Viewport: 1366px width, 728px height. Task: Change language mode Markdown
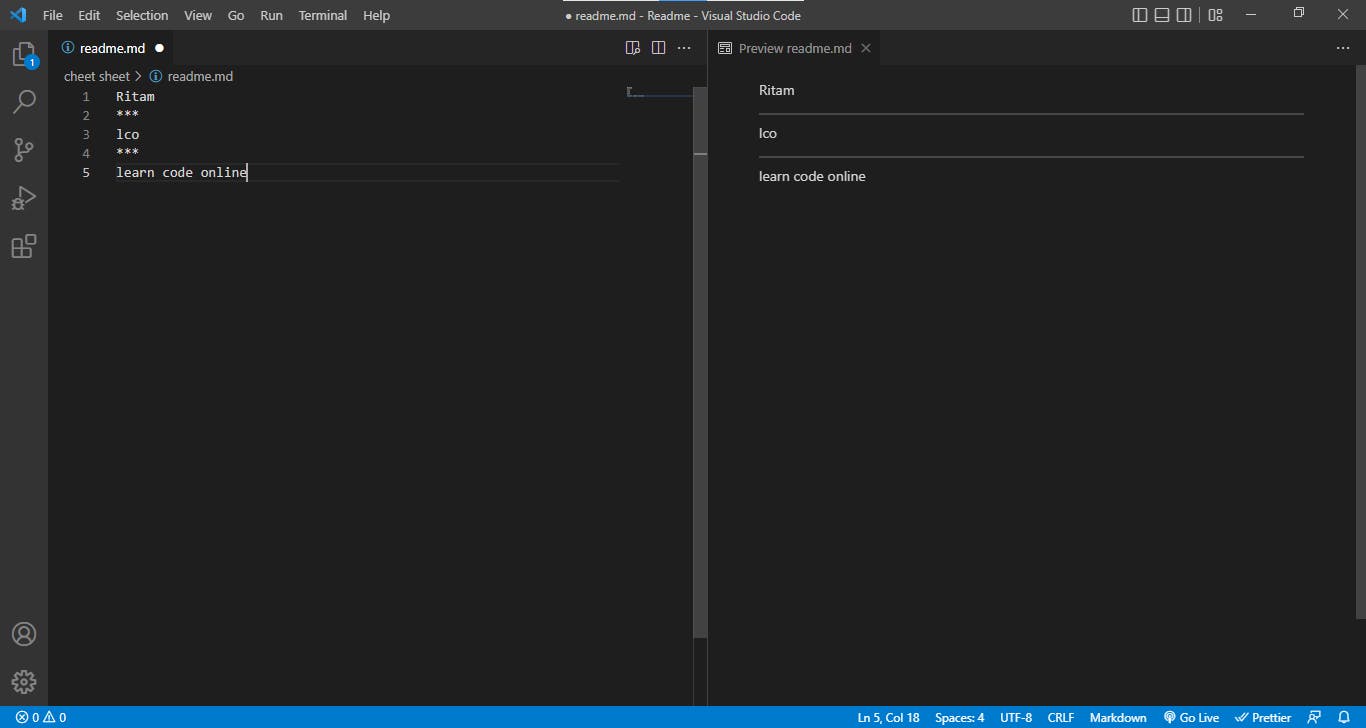1118,717
